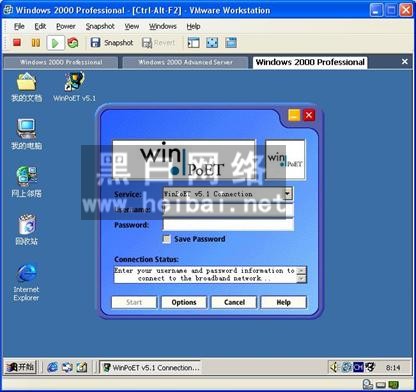416x392 pixels.
Task: Click the Help button in WinPoET dialog
Action: [283, 302]
